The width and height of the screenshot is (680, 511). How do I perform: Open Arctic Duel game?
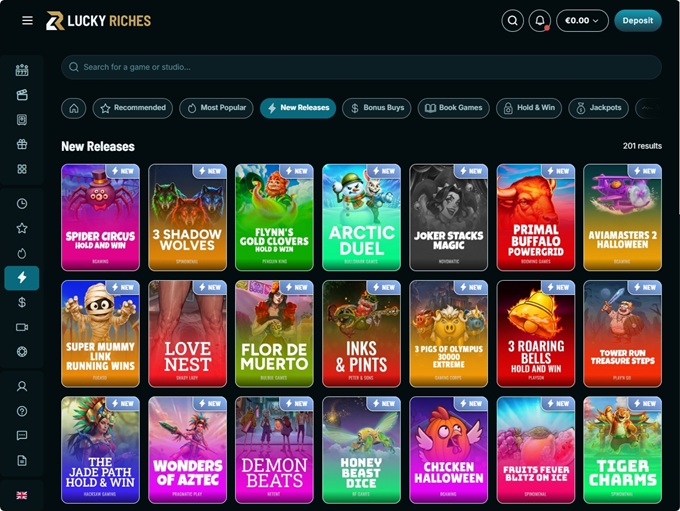361,217
